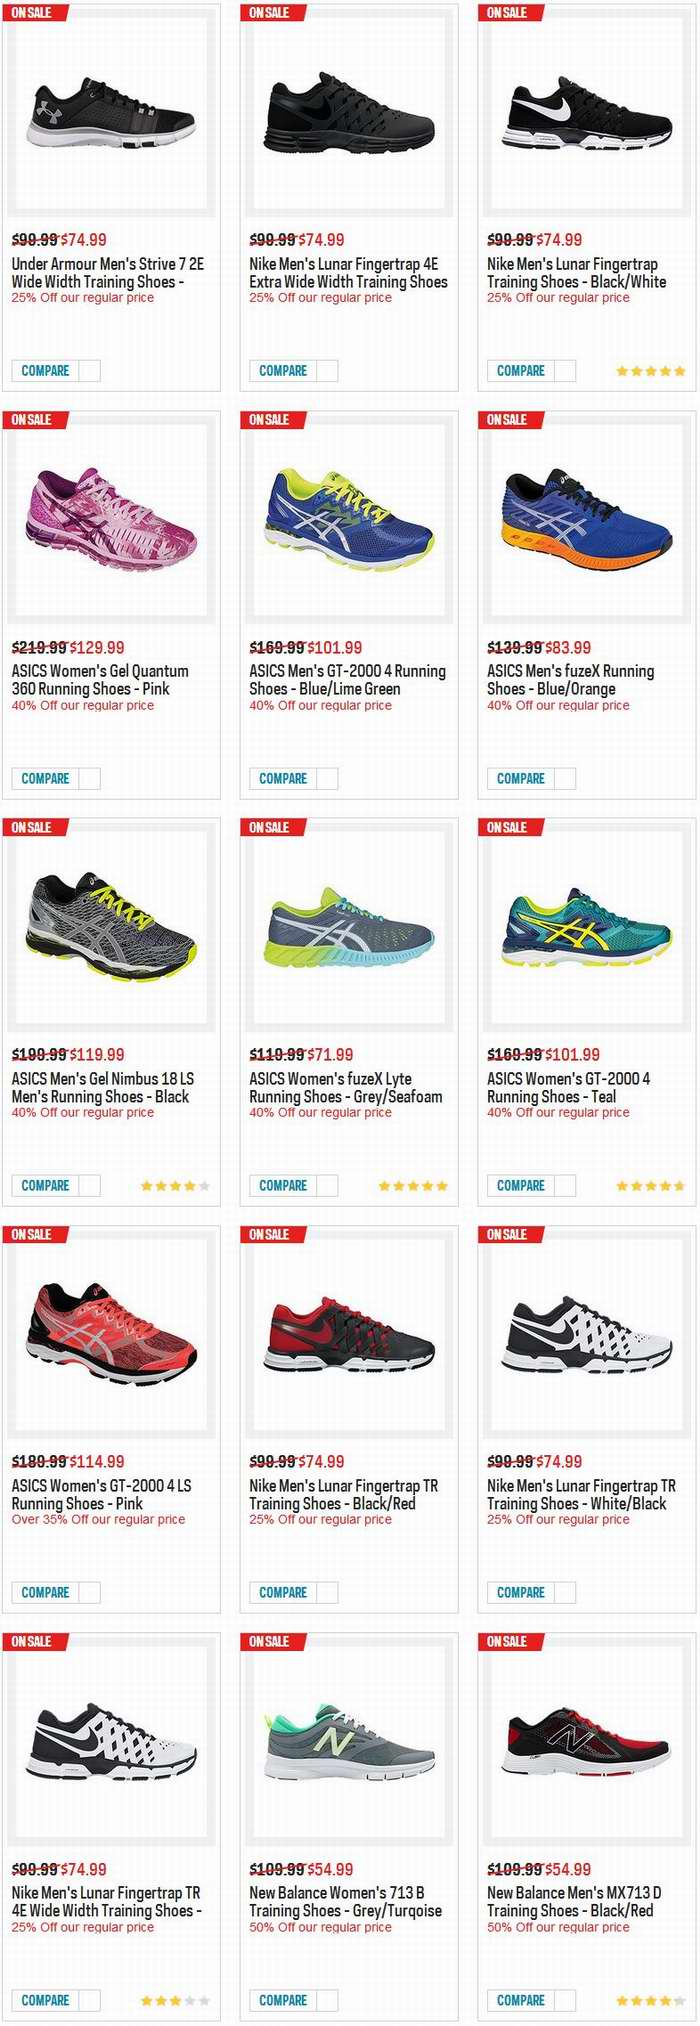Click the five-star rating of Nike Fingertrap Black/White
The image size is (700, 2026).
coord(651,371)
